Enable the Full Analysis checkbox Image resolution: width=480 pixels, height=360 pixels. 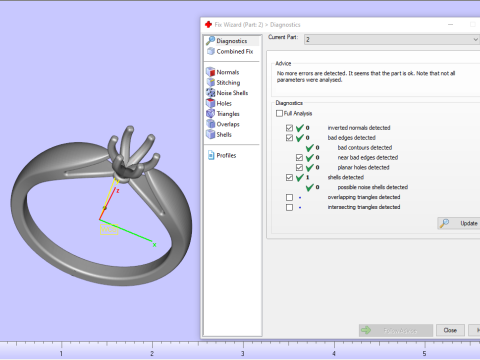(x=279, y=113)
